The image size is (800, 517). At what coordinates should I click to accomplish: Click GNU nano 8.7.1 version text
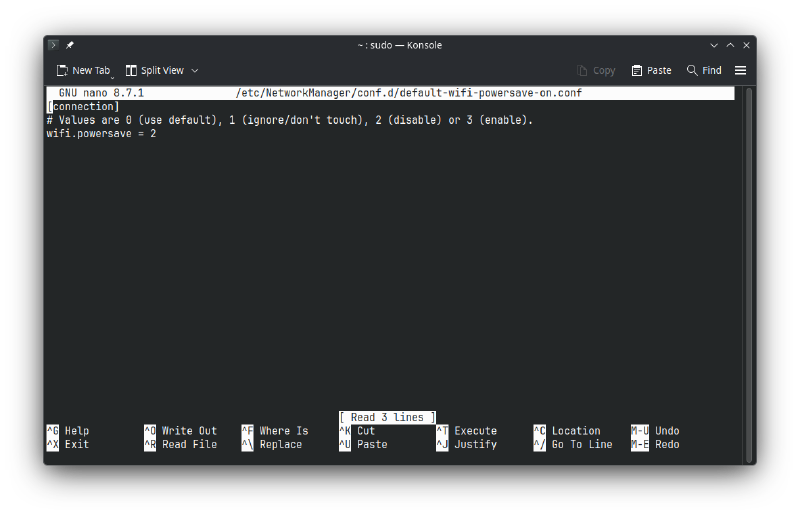pyautogui.click(x=101, y=93)
